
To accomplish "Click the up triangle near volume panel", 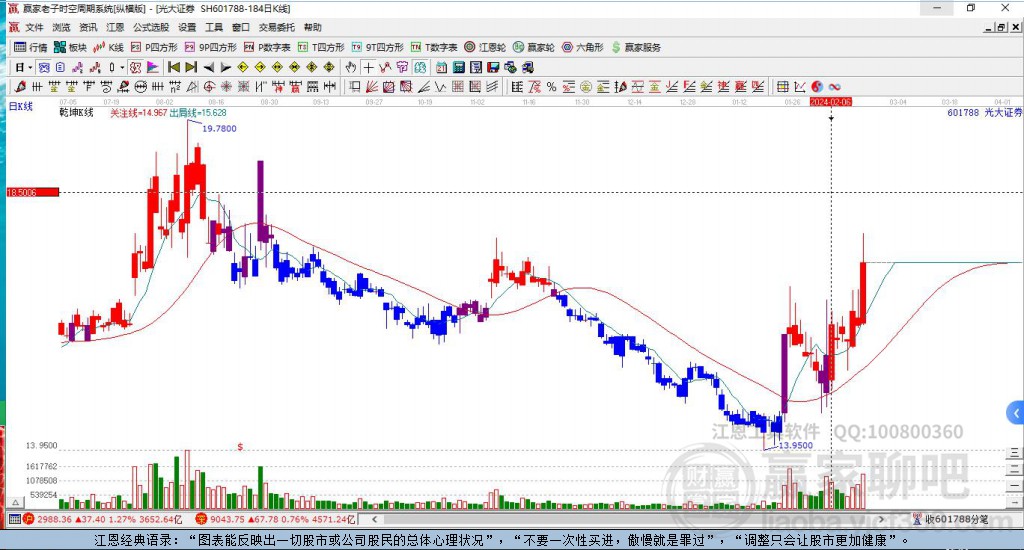I will click(x=15, y=502).
